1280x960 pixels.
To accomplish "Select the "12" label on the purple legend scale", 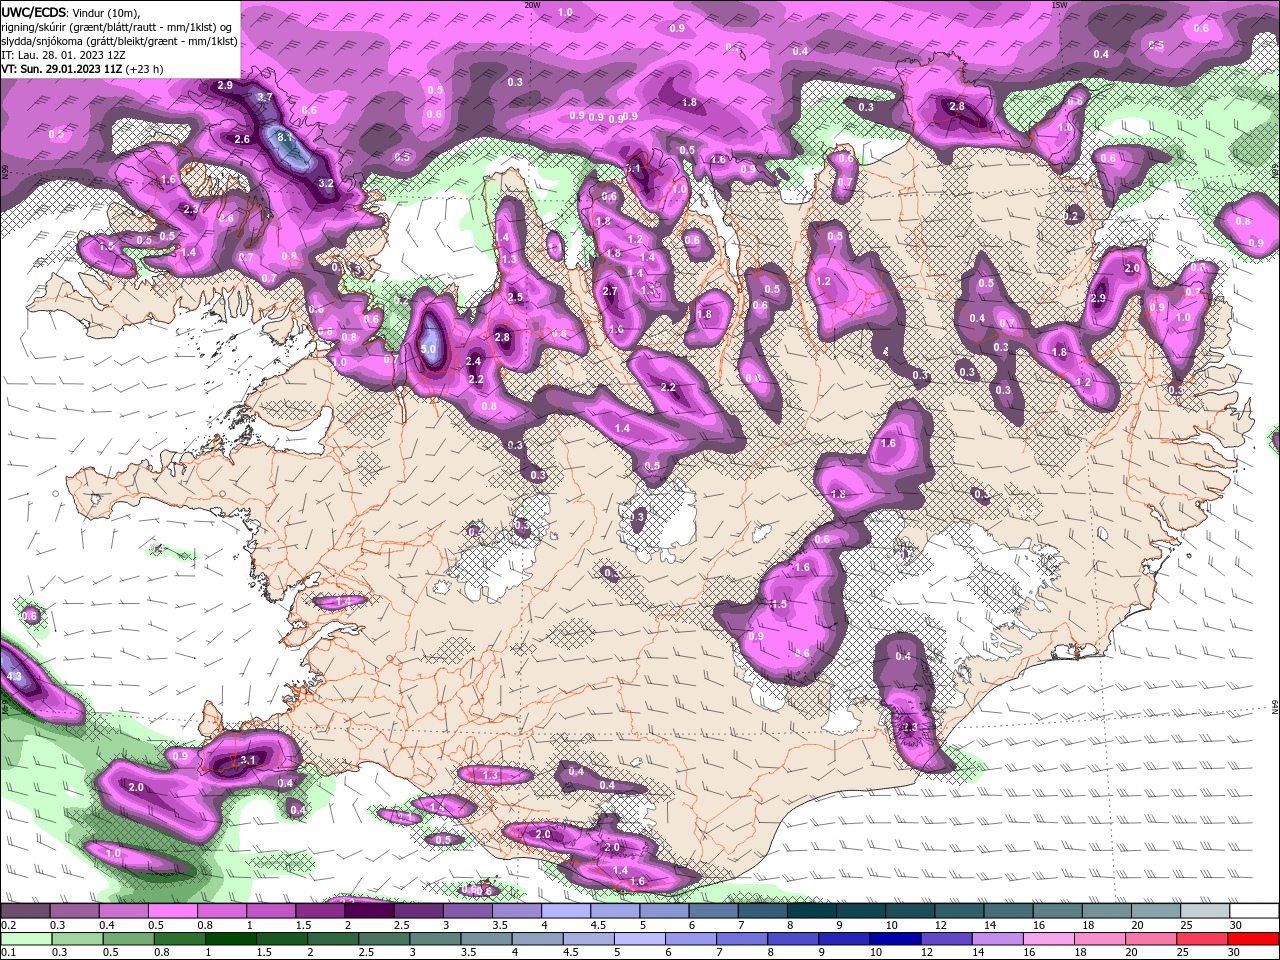I will coord(940,925).
